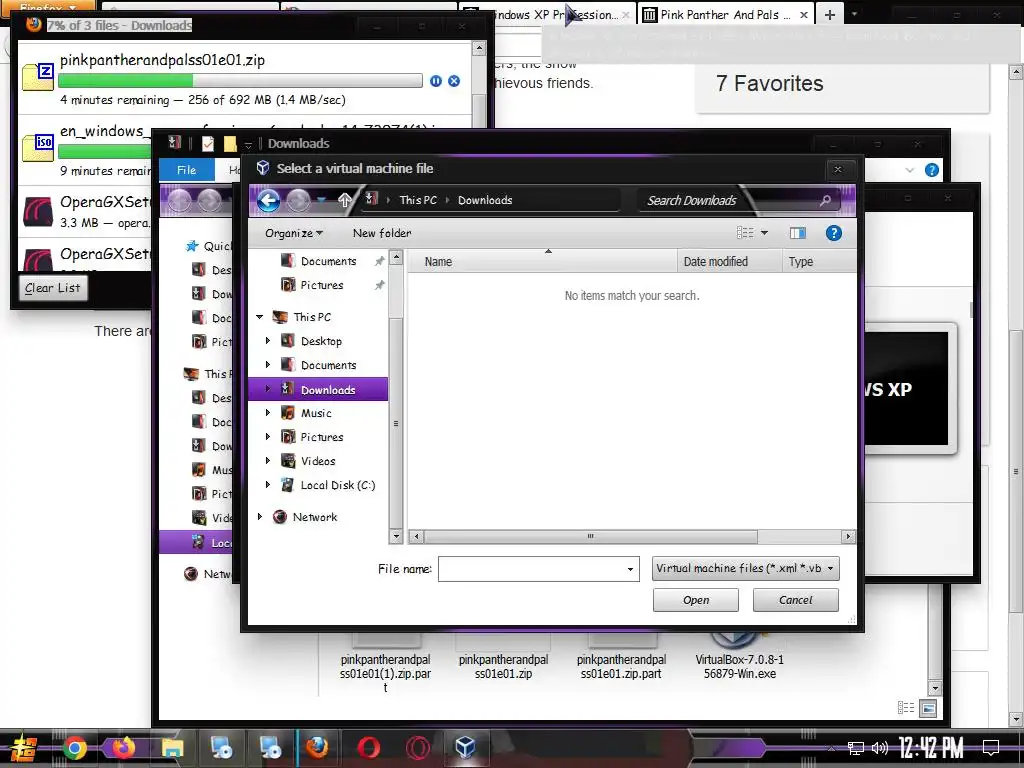Viewport: 1024px width, 768px height.
Task: Open a new Firefox tab with plus
Action: 829,14
